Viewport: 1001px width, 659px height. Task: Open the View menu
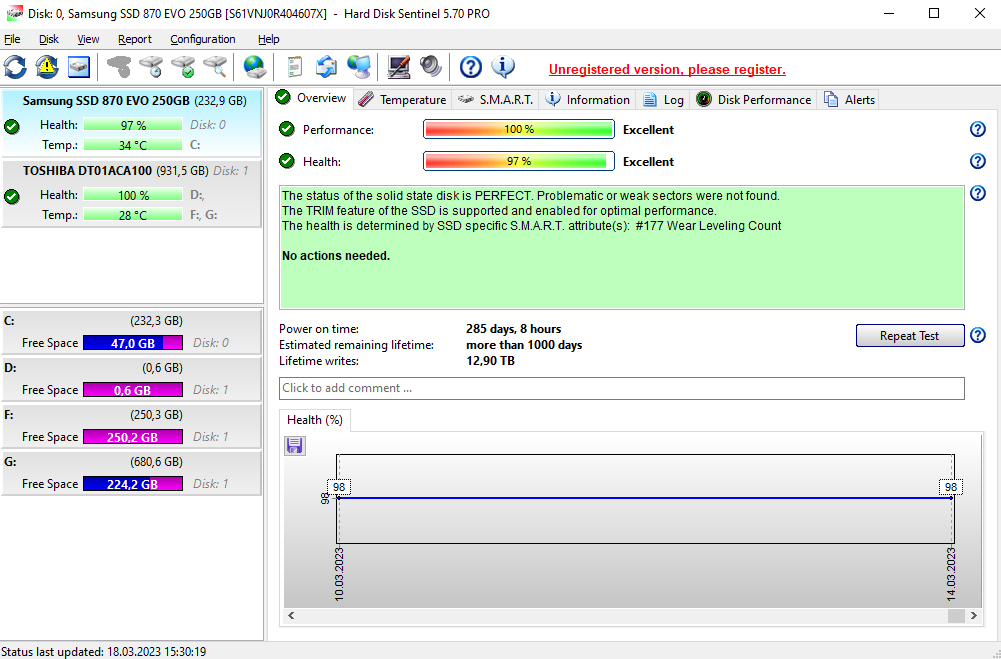[x=88, y=39]
